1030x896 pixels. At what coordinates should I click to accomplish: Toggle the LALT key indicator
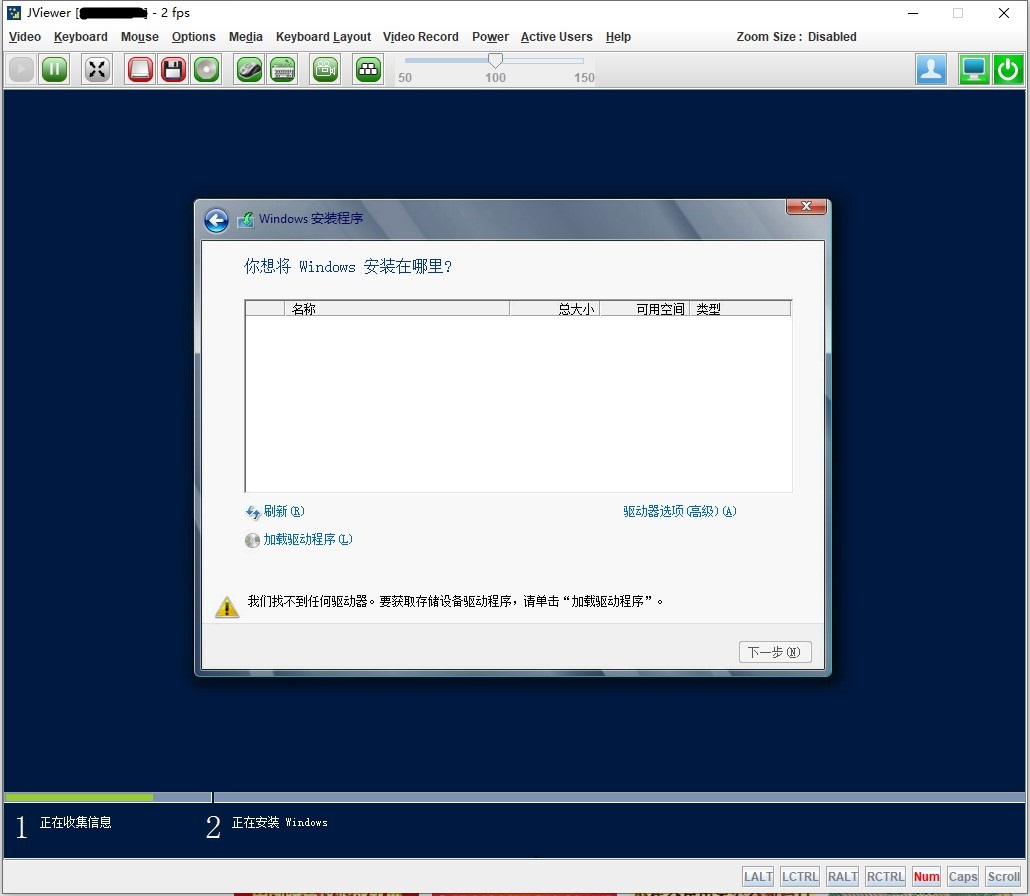[x=758, y=876]
